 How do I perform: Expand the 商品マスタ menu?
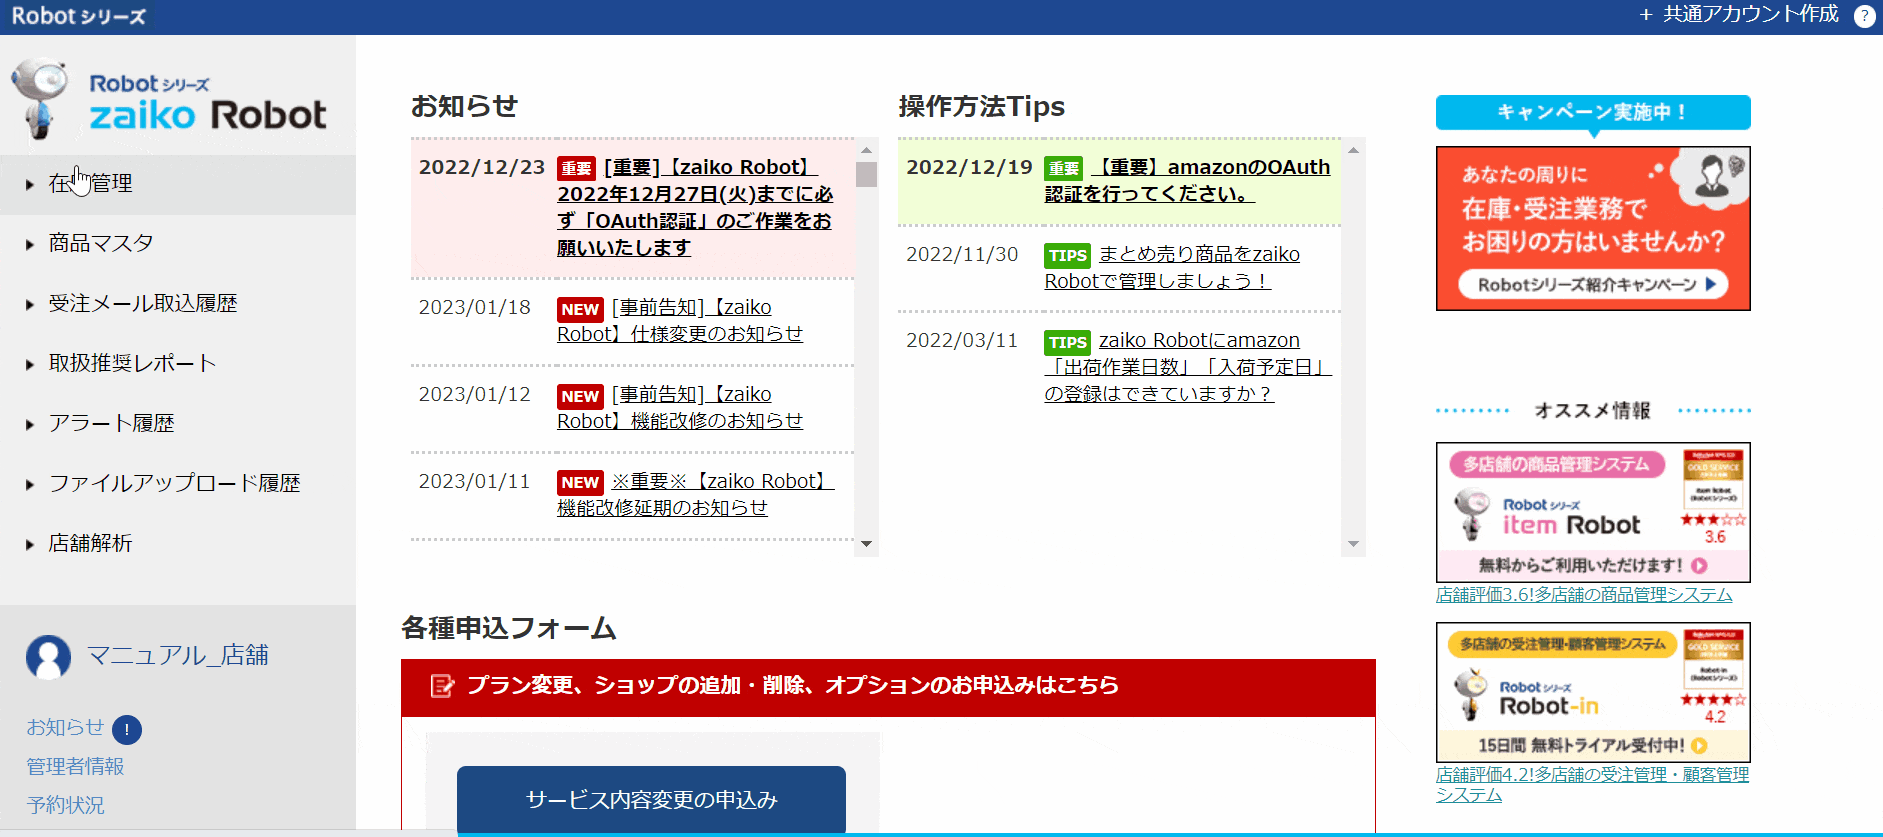[178, 244]
